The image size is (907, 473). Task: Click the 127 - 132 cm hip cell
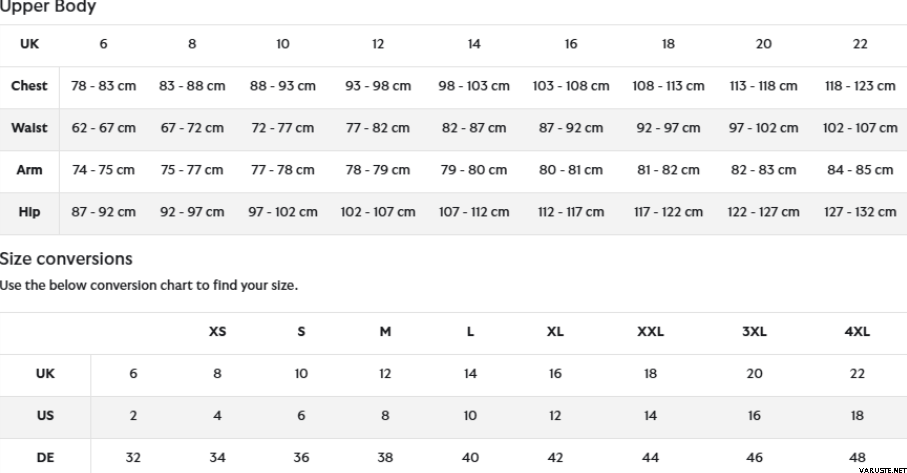(860, 212)
